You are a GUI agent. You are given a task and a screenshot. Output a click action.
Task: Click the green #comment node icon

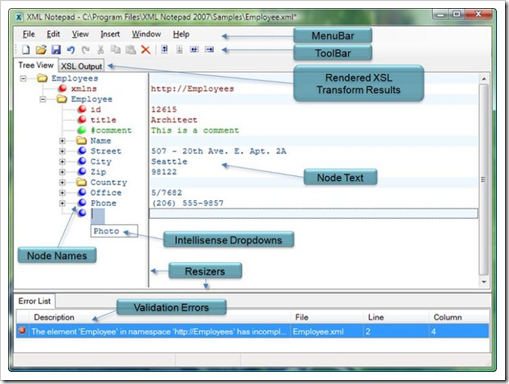pos(82,130)
